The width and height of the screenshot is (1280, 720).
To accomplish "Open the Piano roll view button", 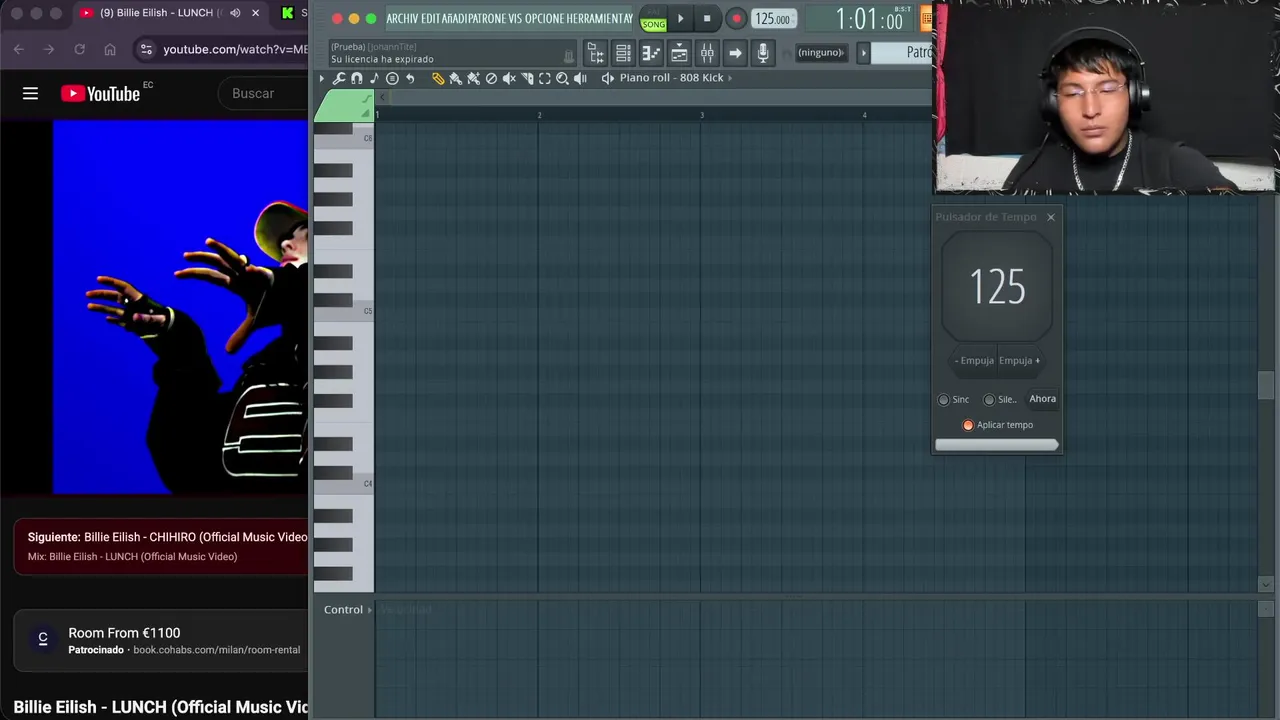I will point(650,52).
